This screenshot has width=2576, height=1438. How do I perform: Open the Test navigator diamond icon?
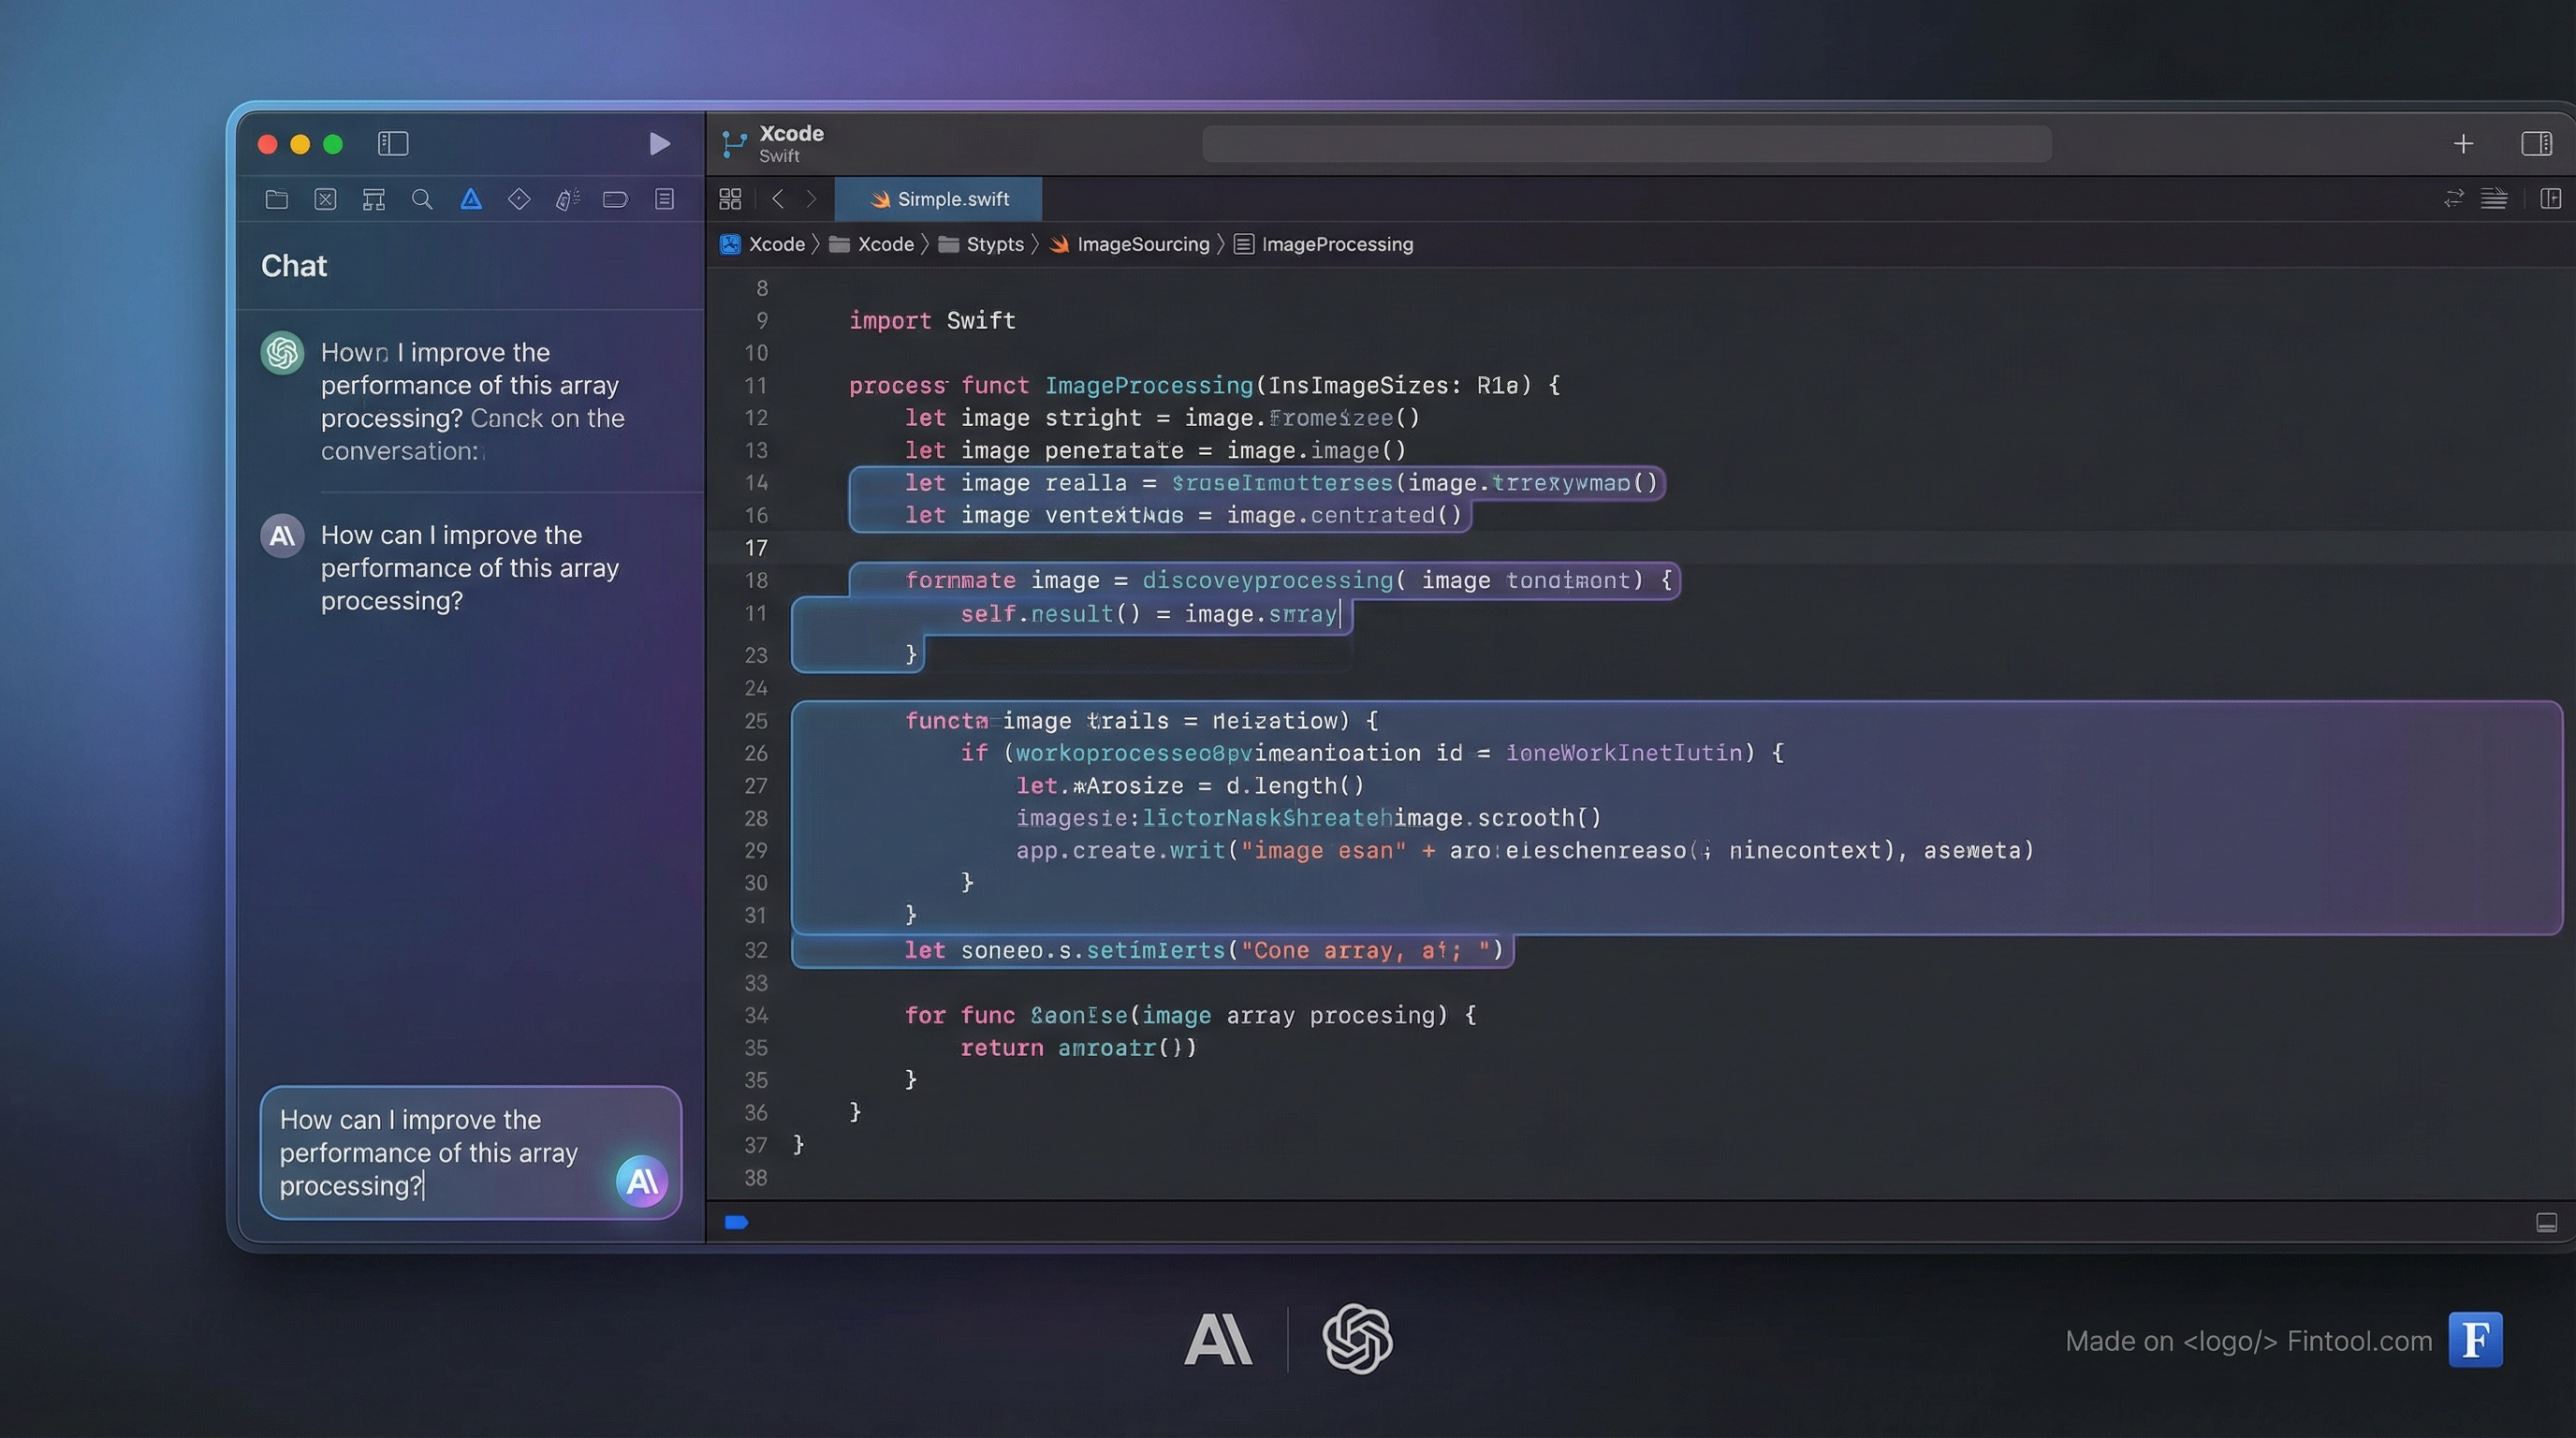tap(519, 200)
